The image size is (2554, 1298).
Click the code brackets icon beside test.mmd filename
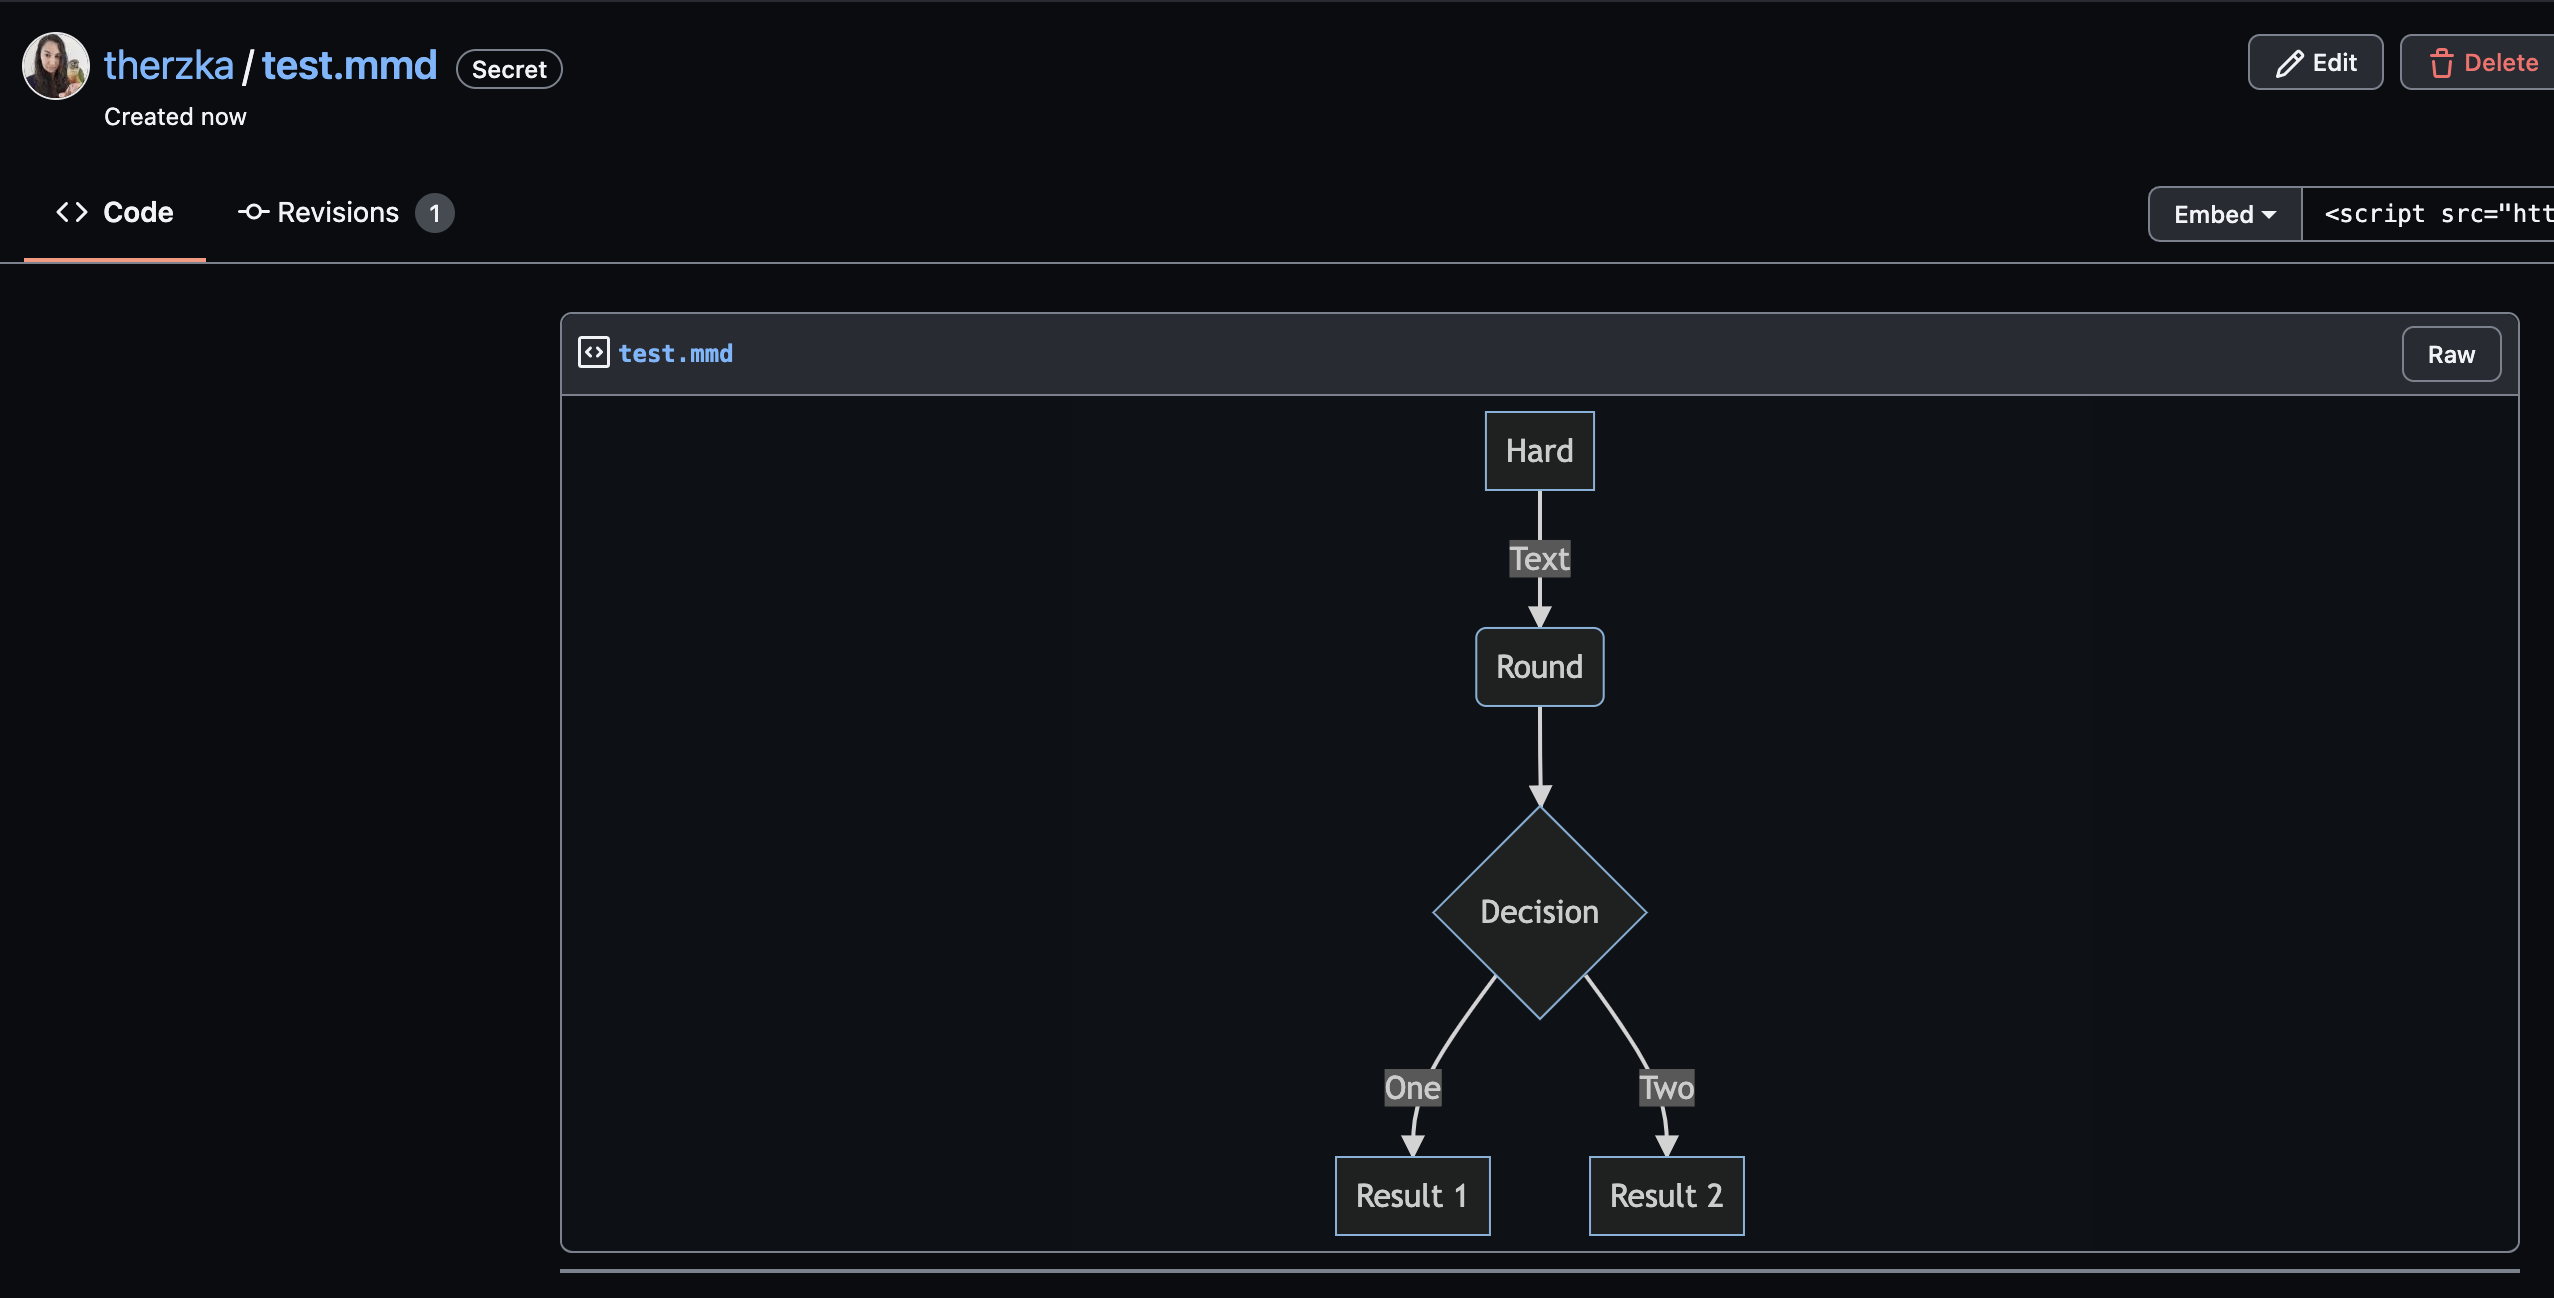click(593, 352)
